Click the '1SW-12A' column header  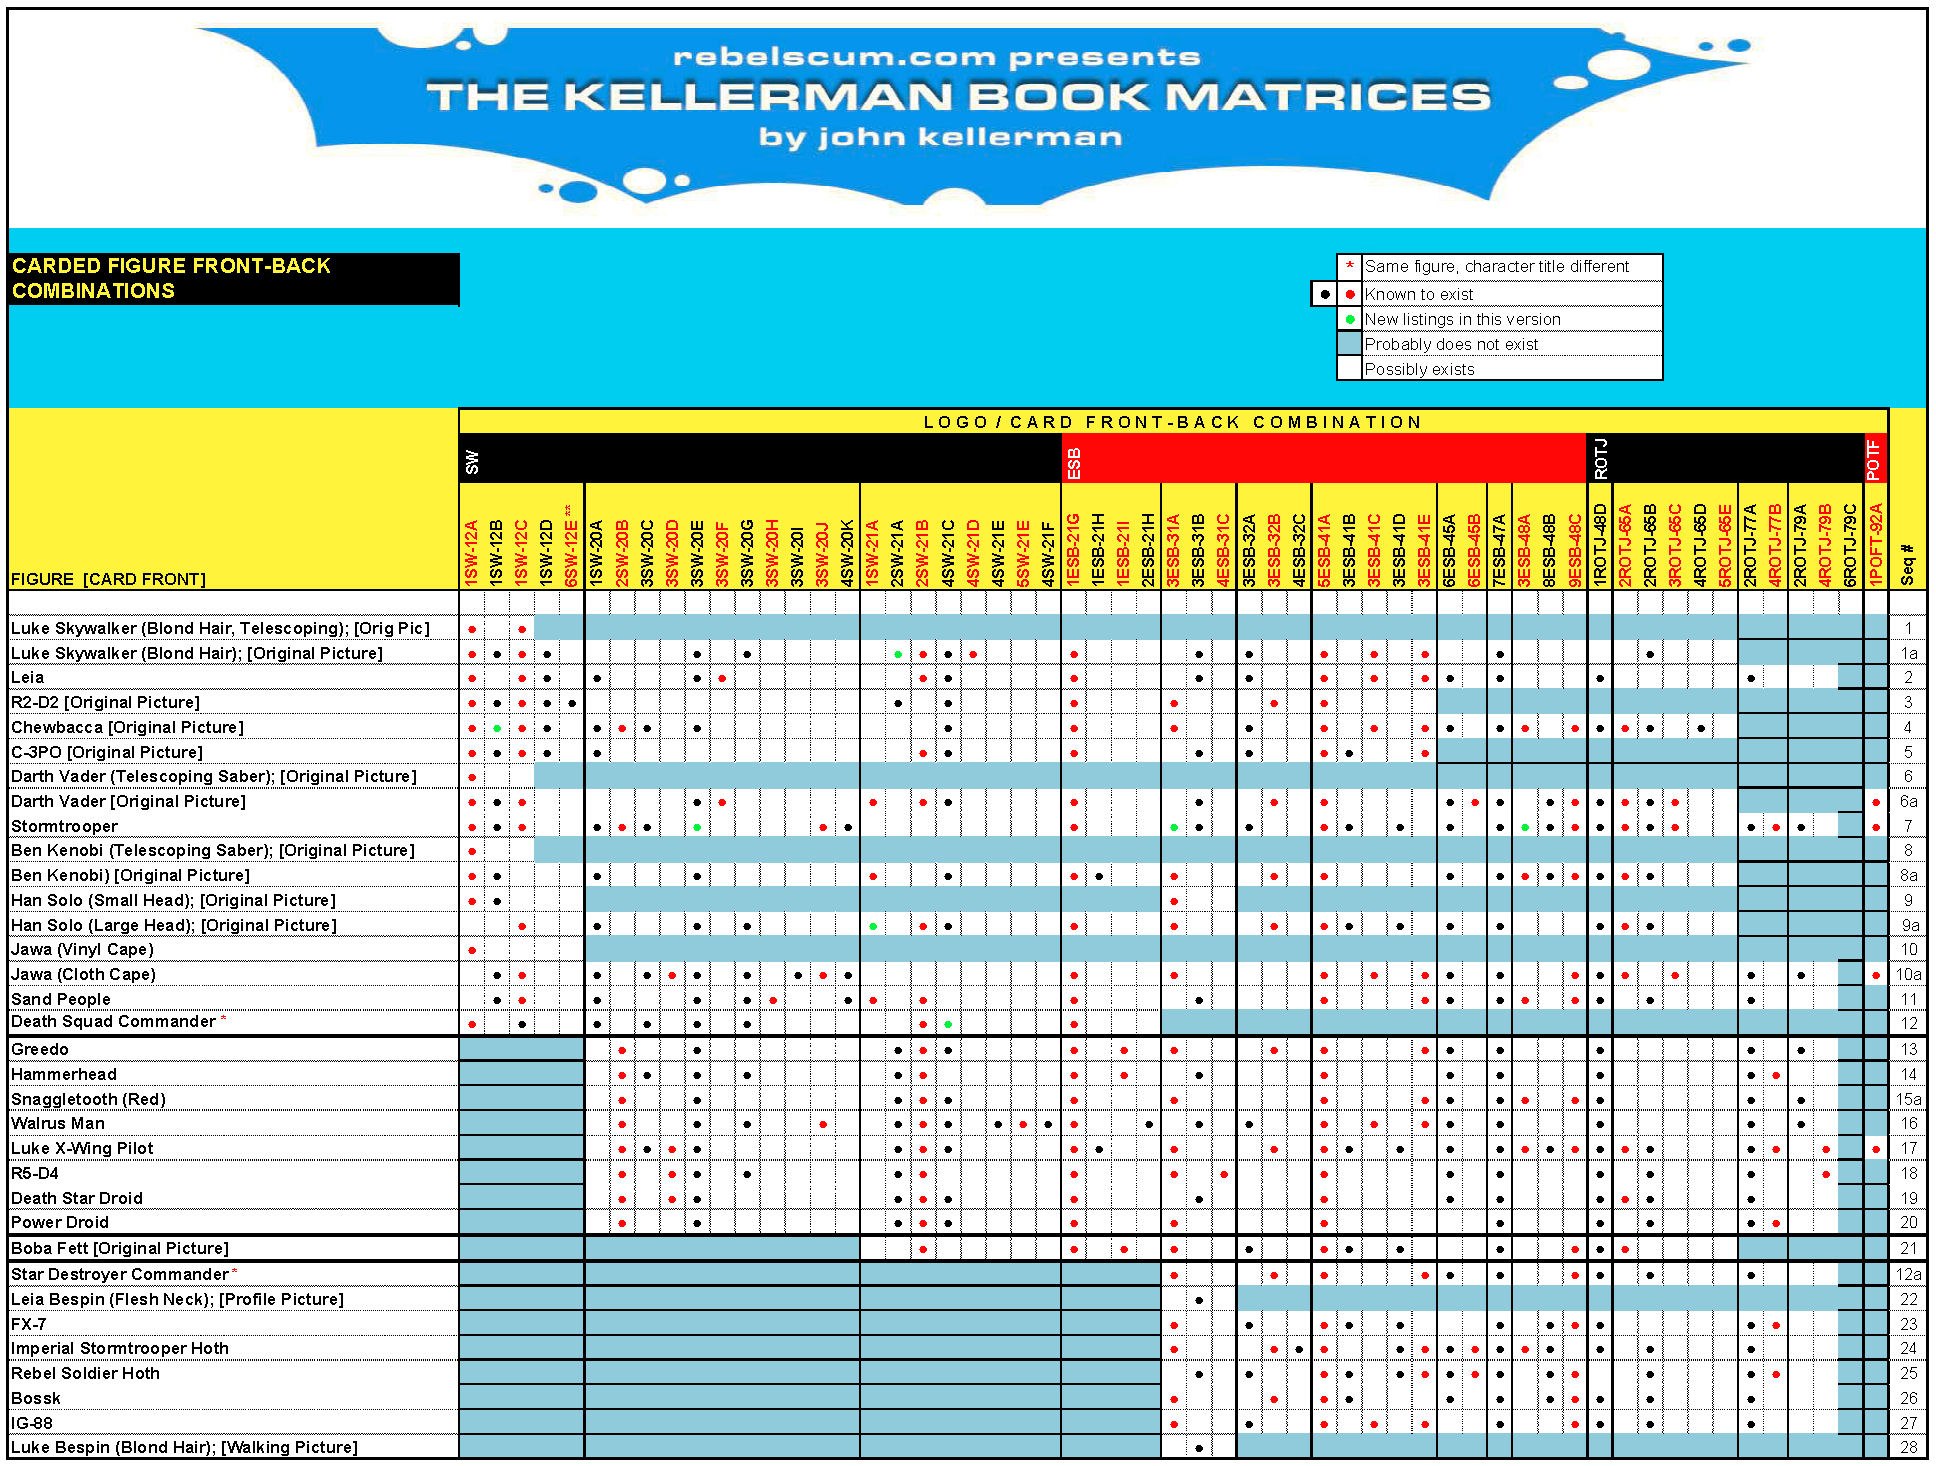[x=472, y=553]
